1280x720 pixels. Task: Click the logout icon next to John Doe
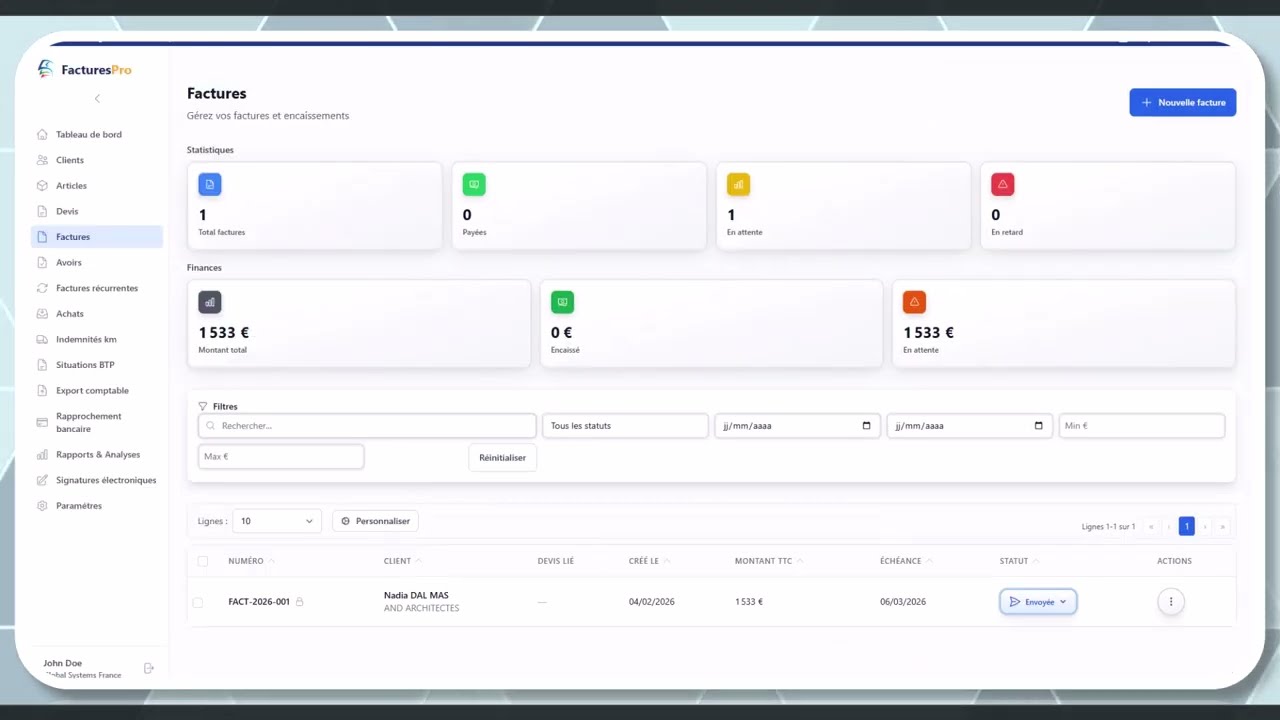point(149,668)
